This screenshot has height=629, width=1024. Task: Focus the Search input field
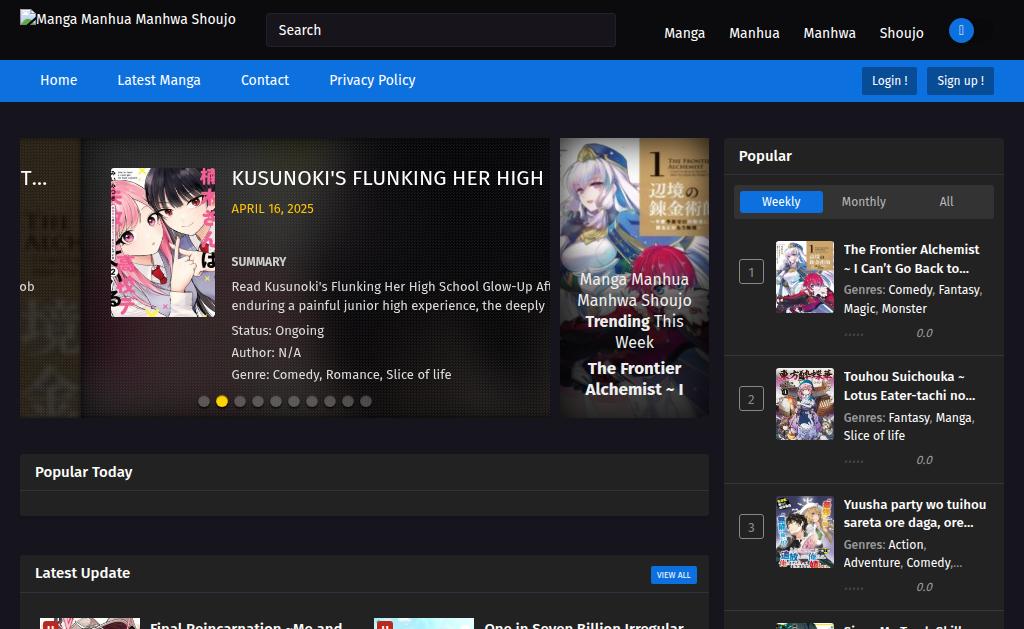[x=441, y=30]
